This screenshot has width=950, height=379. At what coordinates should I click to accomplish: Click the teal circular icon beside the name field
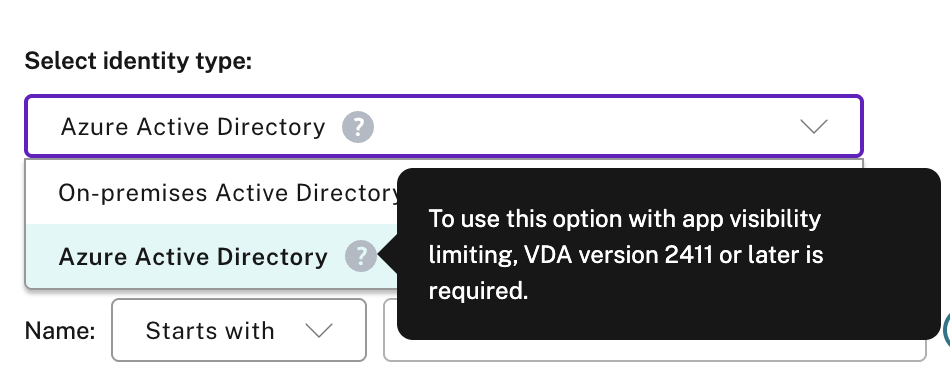946,329
